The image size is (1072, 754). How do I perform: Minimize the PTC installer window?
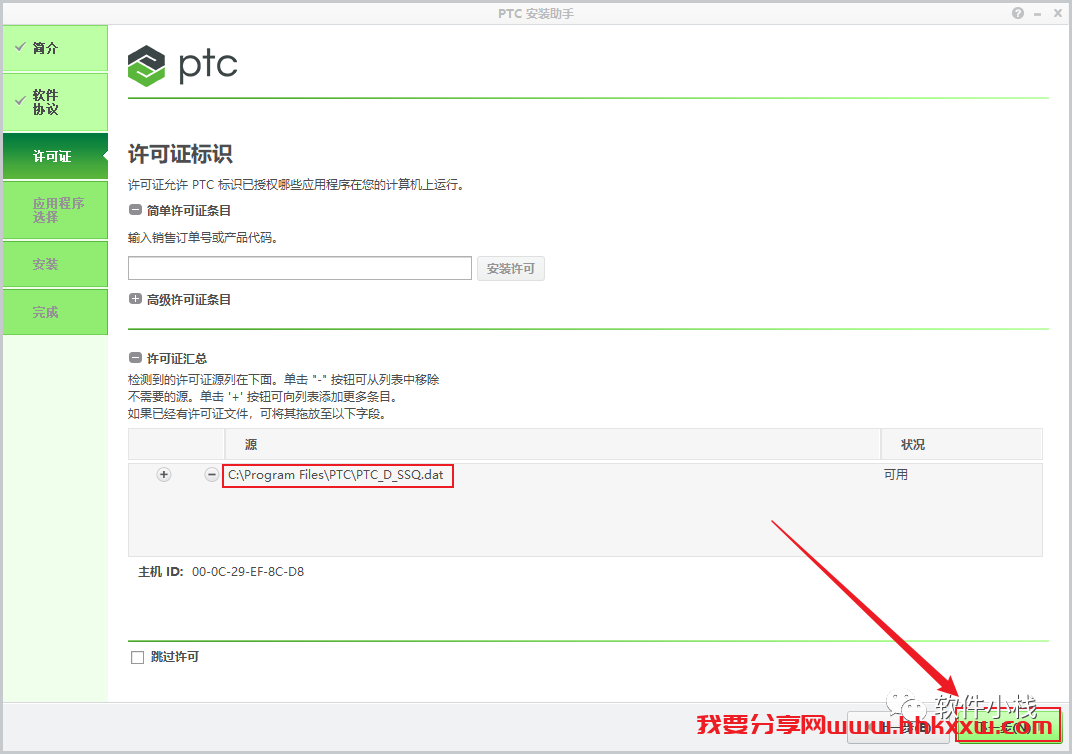pos(1038,14)
